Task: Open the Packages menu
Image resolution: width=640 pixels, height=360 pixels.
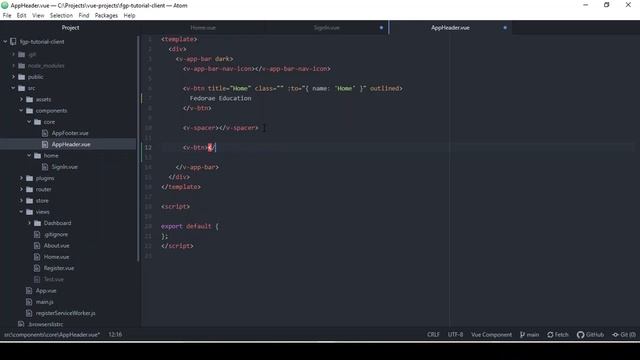Action: pyautogui.click(x=106, y=16)
